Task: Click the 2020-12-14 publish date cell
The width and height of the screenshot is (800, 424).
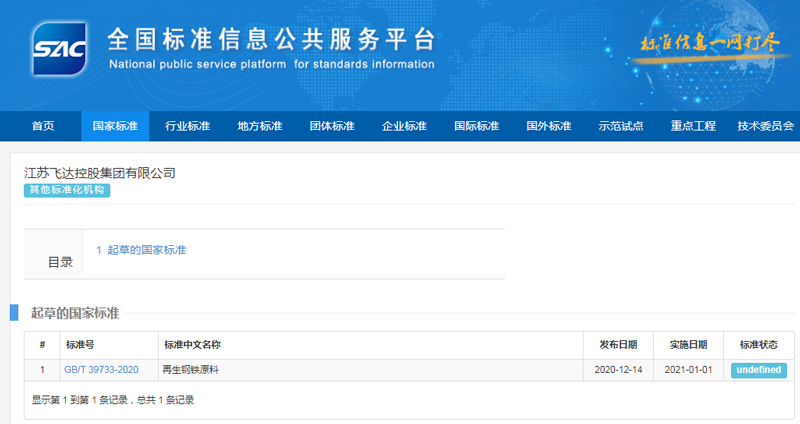Action: (x=618, y=370)
